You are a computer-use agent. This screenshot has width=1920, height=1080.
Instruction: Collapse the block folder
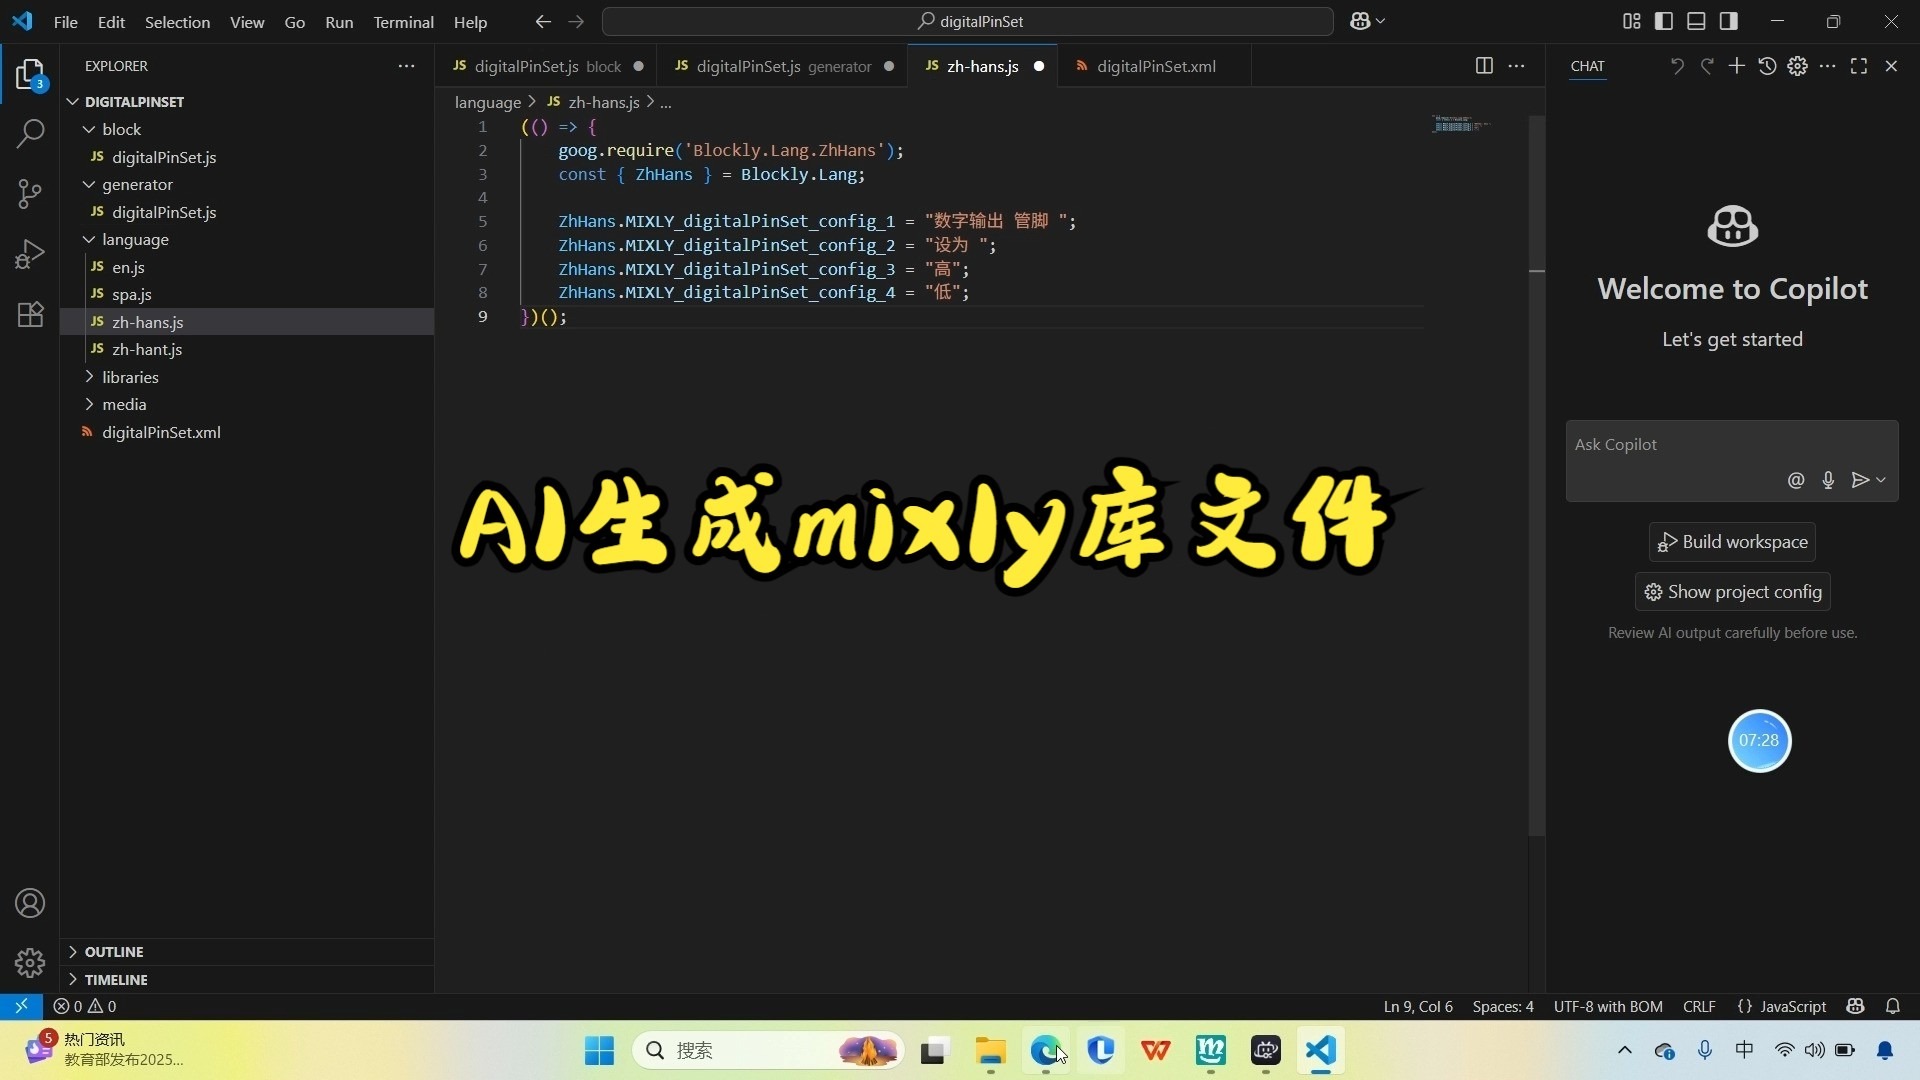point(89,129)
